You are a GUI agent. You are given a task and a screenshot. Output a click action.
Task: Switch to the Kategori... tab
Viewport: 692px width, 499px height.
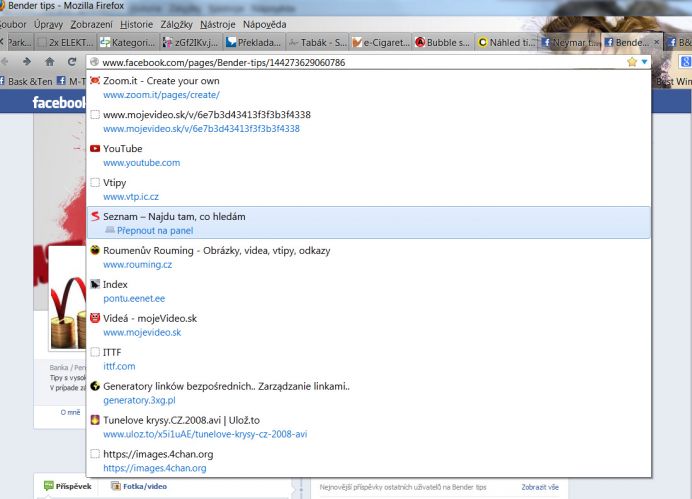128,42
